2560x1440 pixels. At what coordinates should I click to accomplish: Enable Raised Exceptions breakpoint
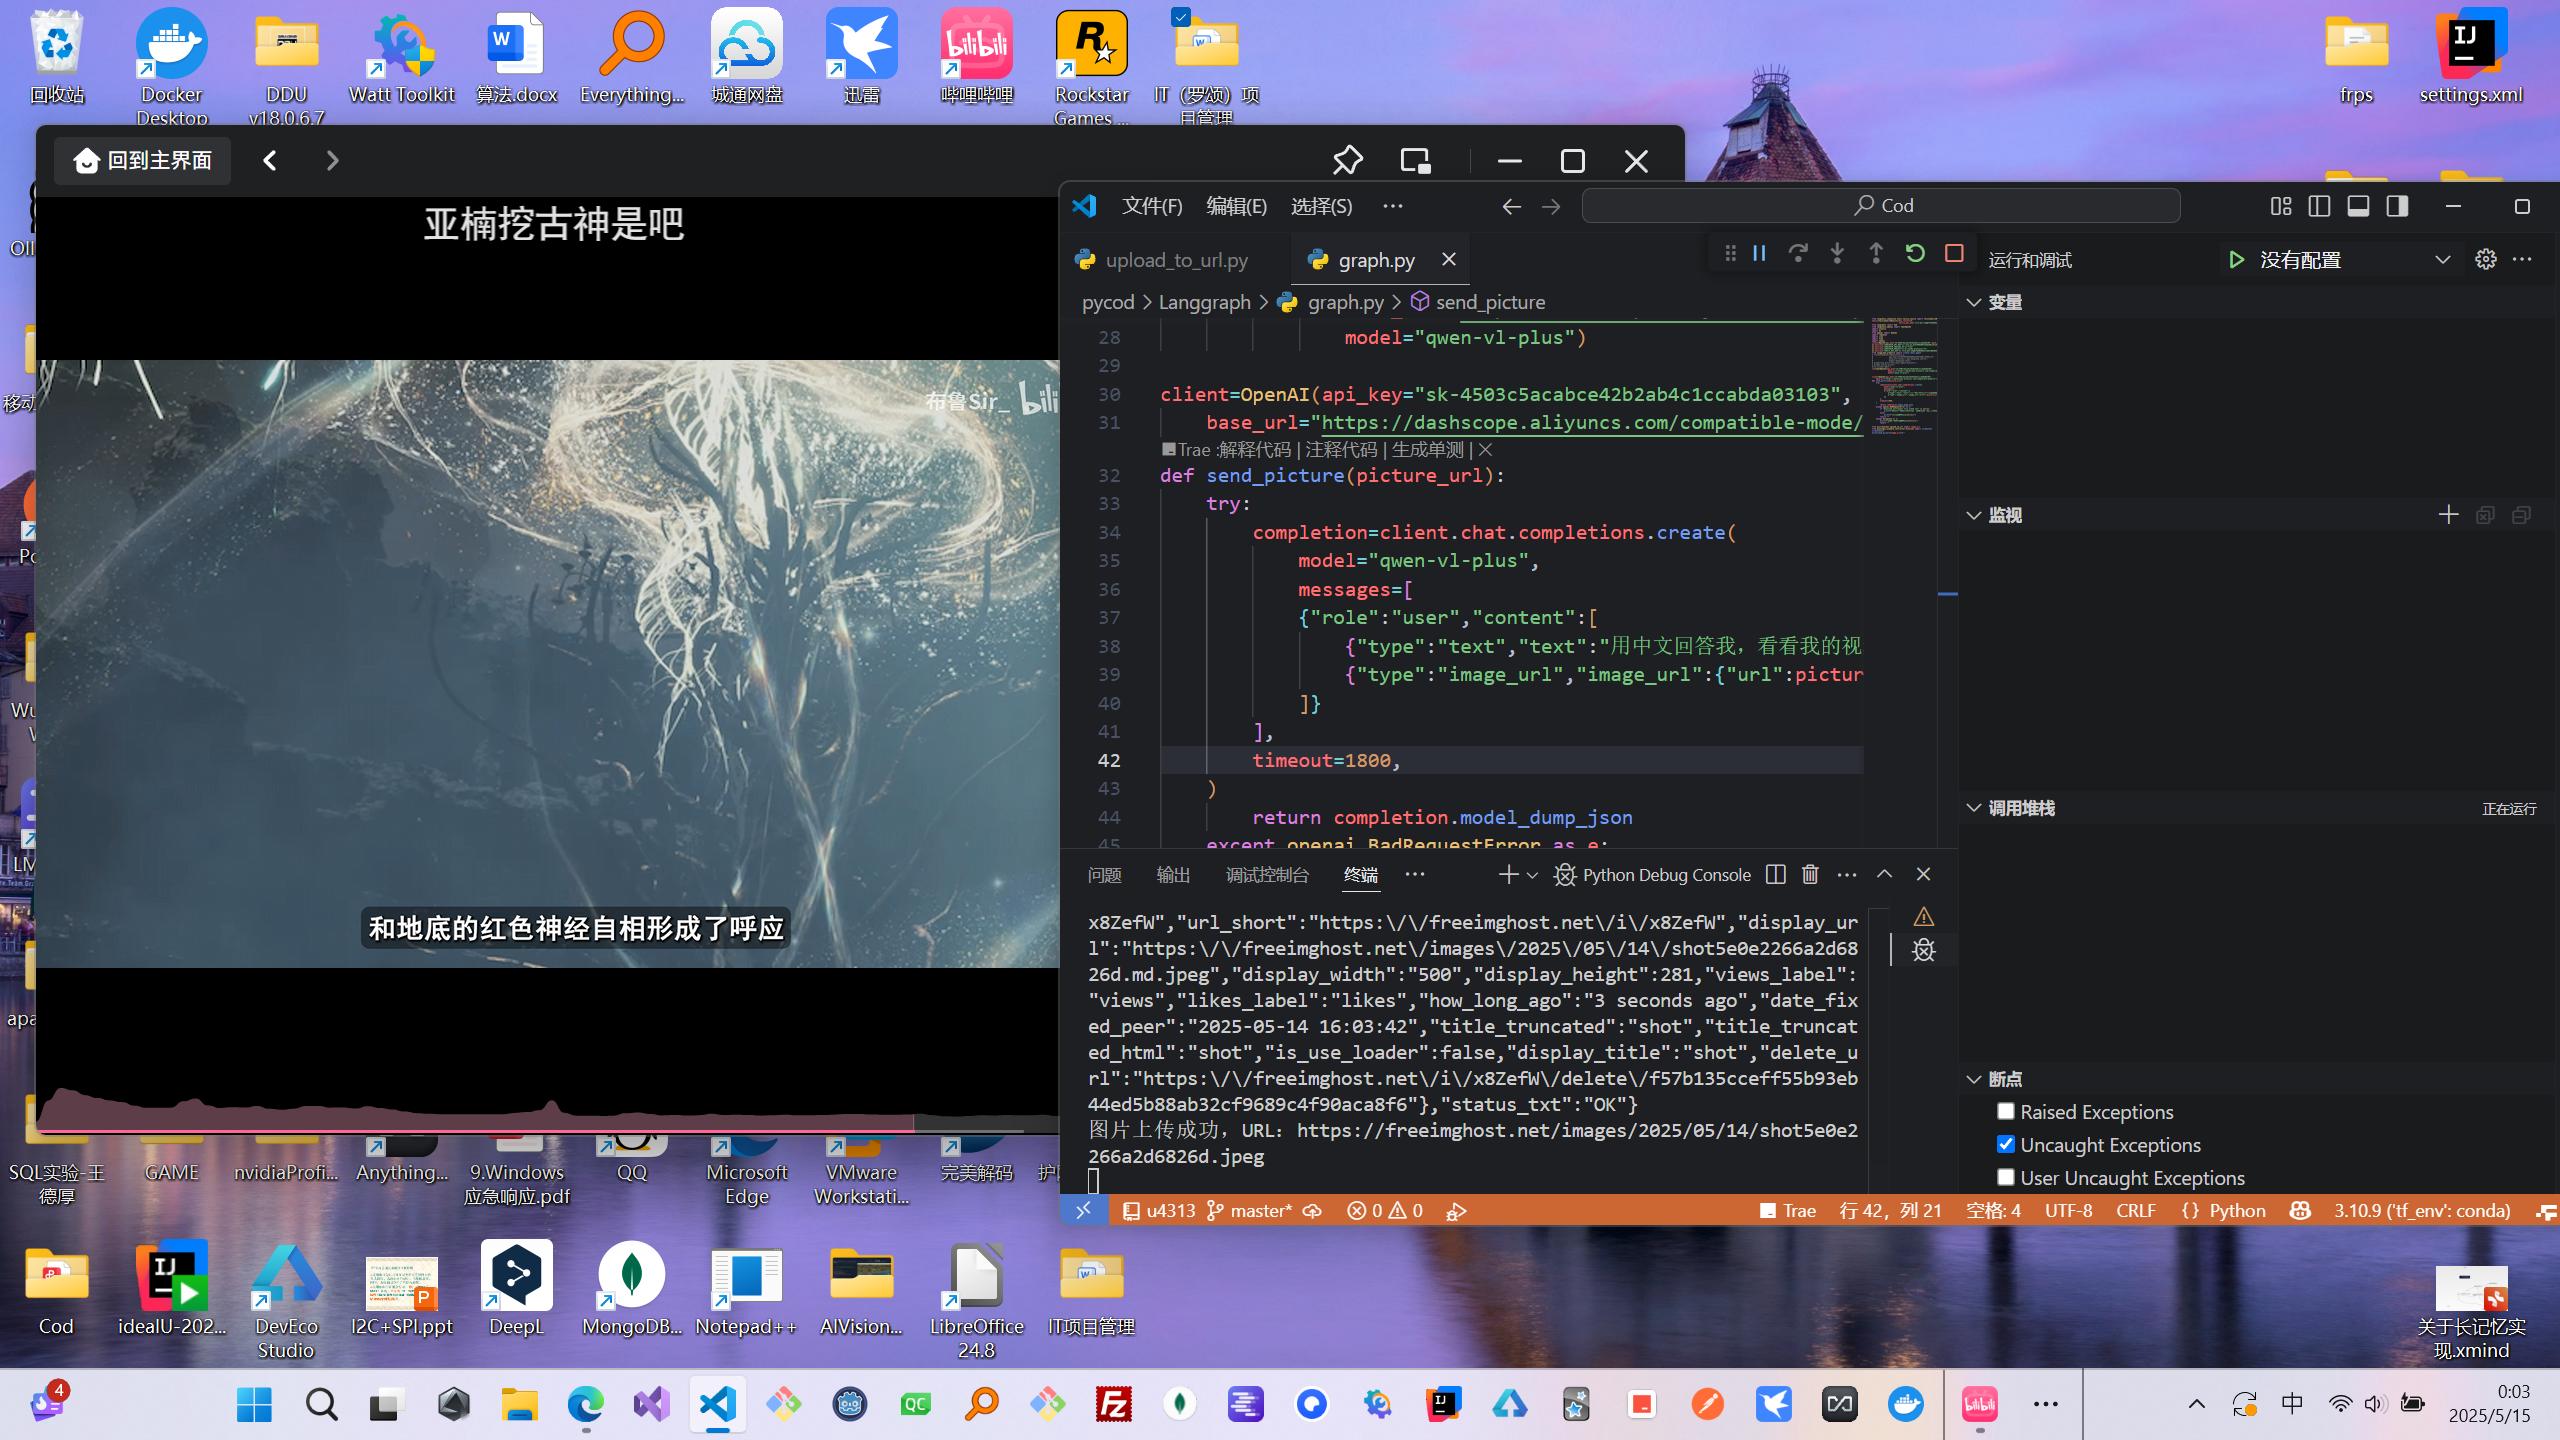point(2005,1111)
